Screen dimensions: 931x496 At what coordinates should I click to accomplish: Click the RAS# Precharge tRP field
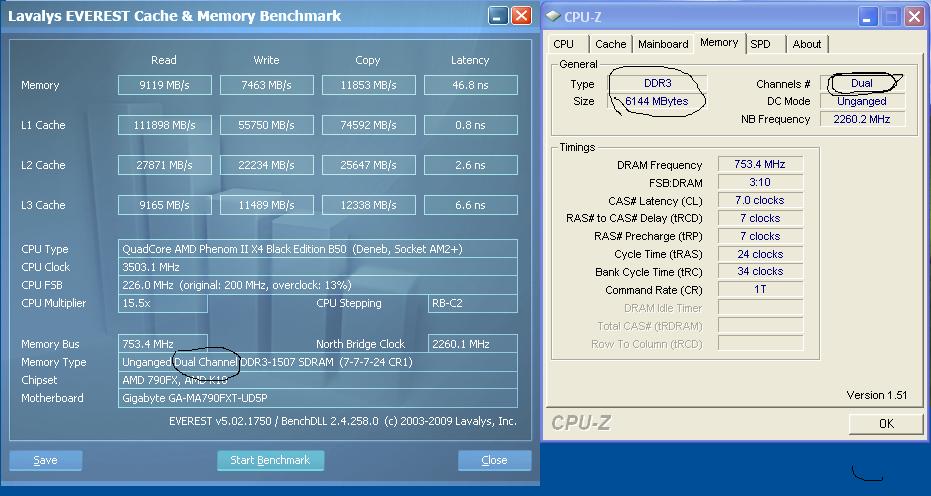coord(761,236)
